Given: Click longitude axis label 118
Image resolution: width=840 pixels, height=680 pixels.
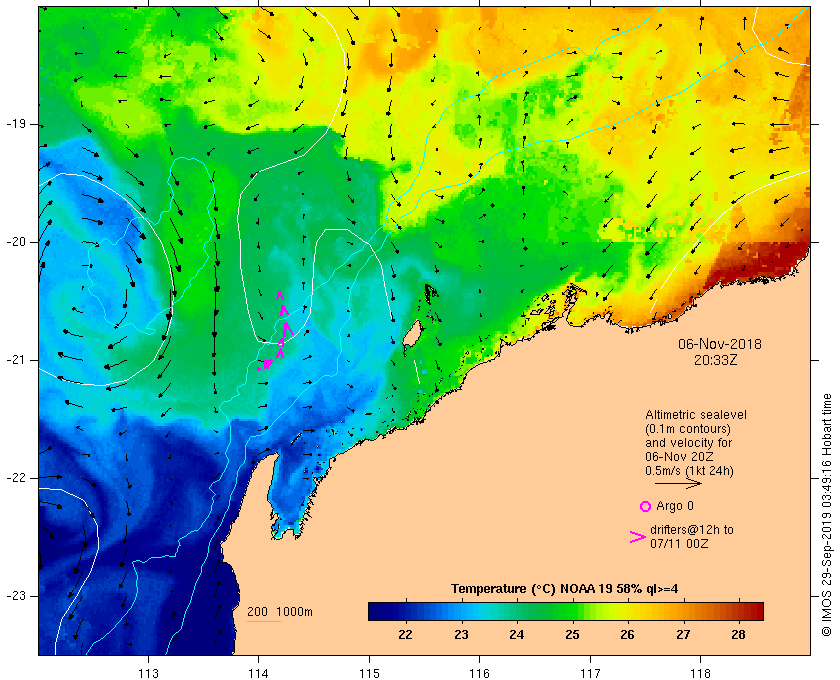Looking at the screenshot, I should [701, 673].
